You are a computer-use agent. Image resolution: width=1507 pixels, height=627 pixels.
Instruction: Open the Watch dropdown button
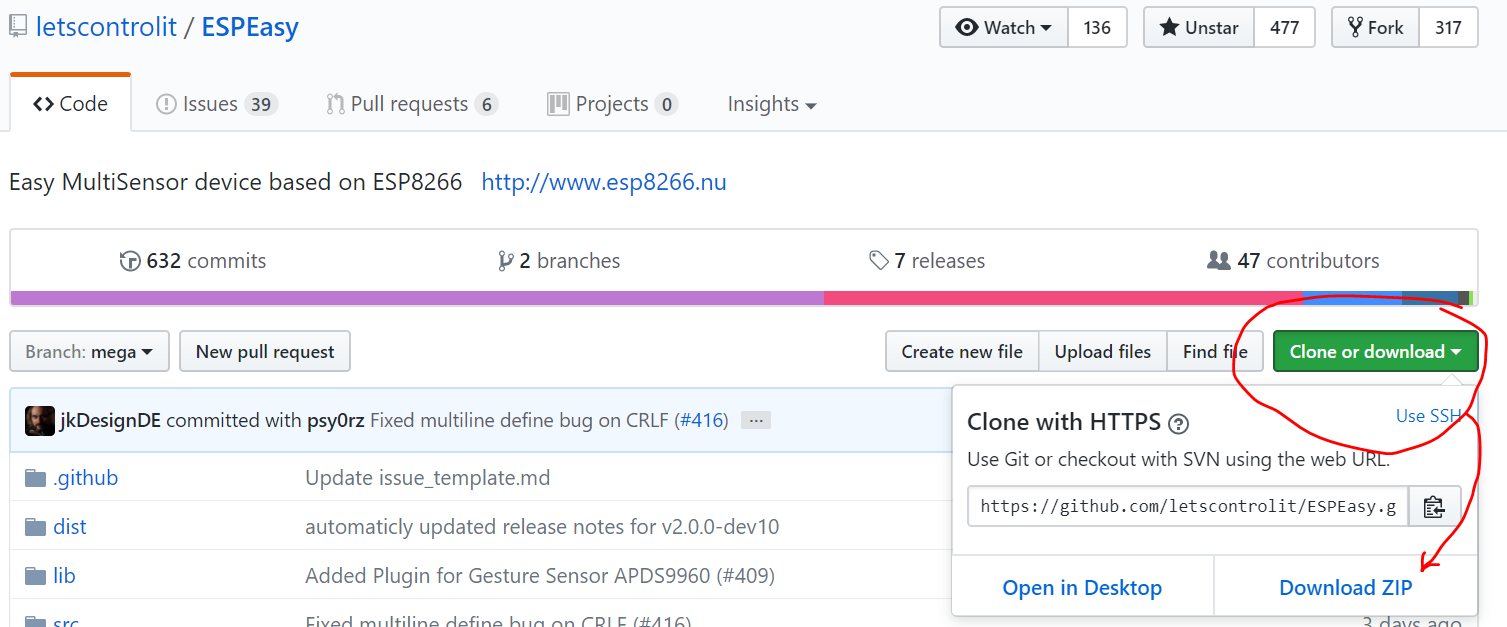click(1004, 28)
